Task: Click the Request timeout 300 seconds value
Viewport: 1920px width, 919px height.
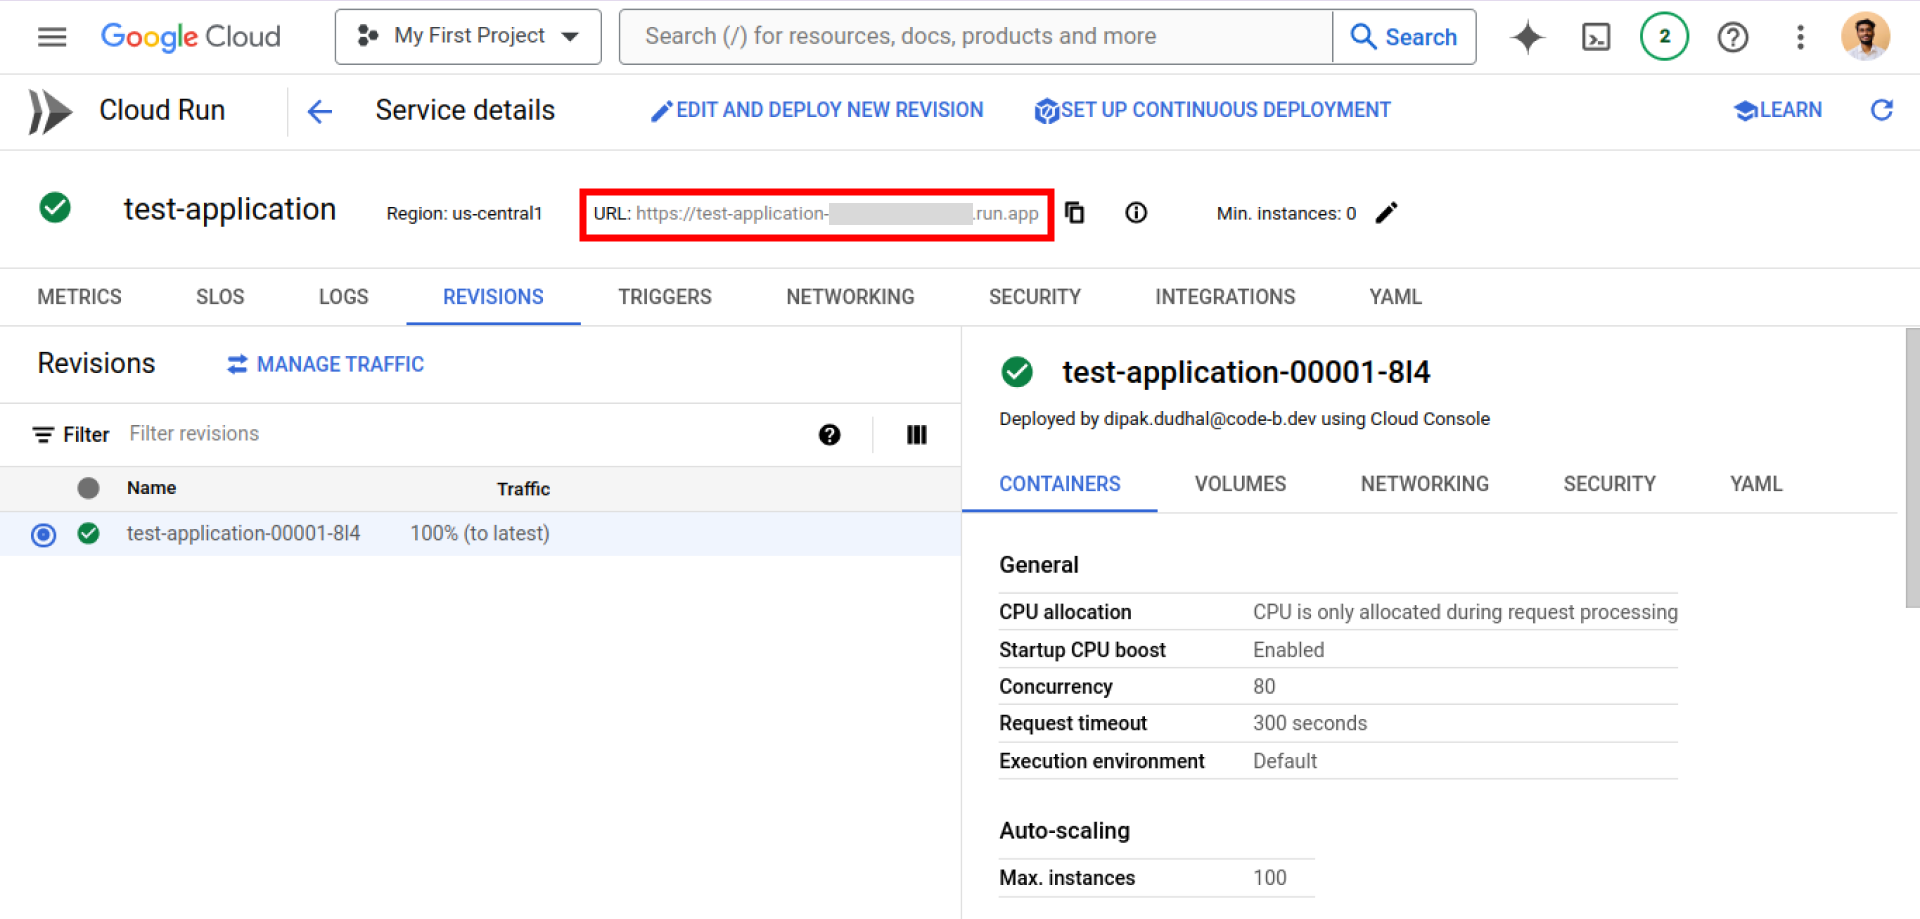Action: (1310, 724)
